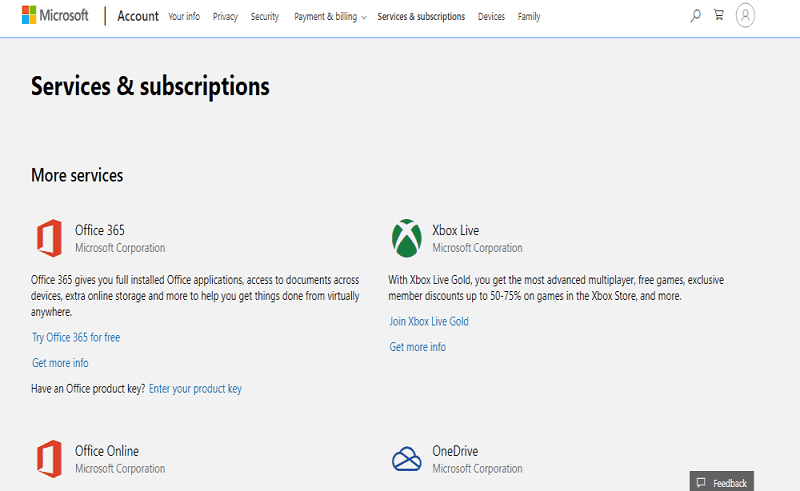Click the Xbox Live logo icon
Image resolution: width=800 pixels, height=491 pixels.
point(406,238)
